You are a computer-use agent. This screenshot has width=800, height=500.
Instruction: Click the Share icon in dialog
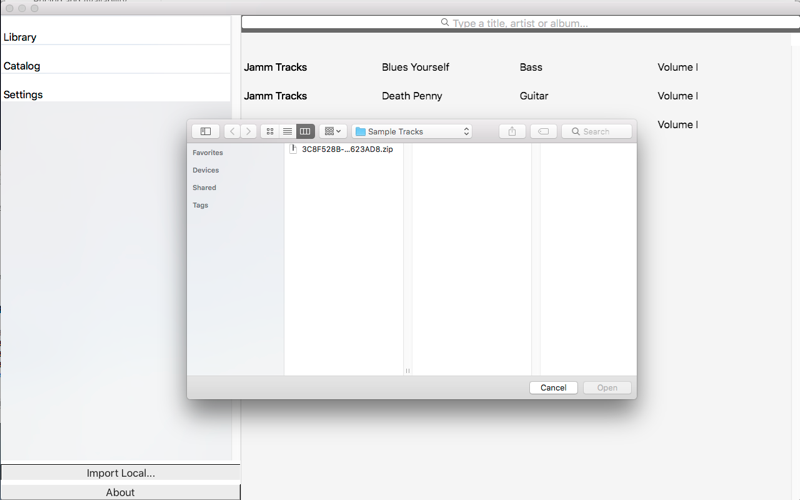point(512,132)
